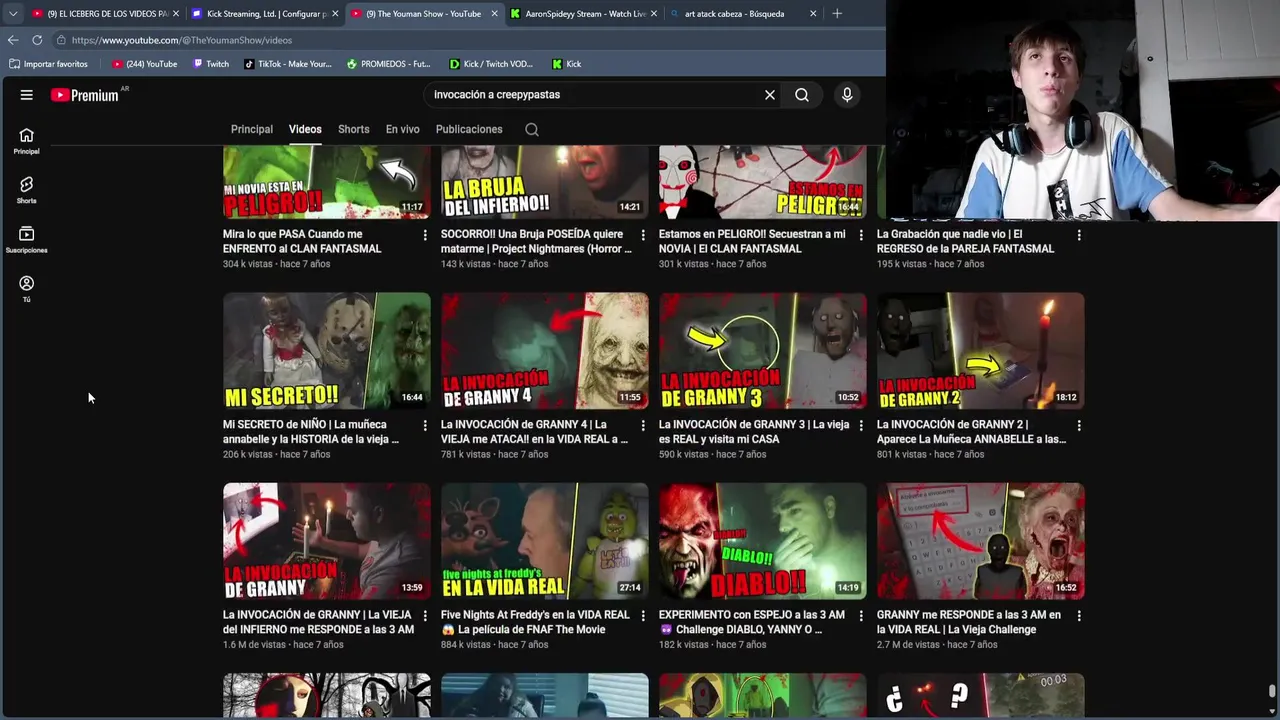This screenshot has height=720, width=1280.
Task: Open the Twitch bookmark
Action: (x=211, y=64)
